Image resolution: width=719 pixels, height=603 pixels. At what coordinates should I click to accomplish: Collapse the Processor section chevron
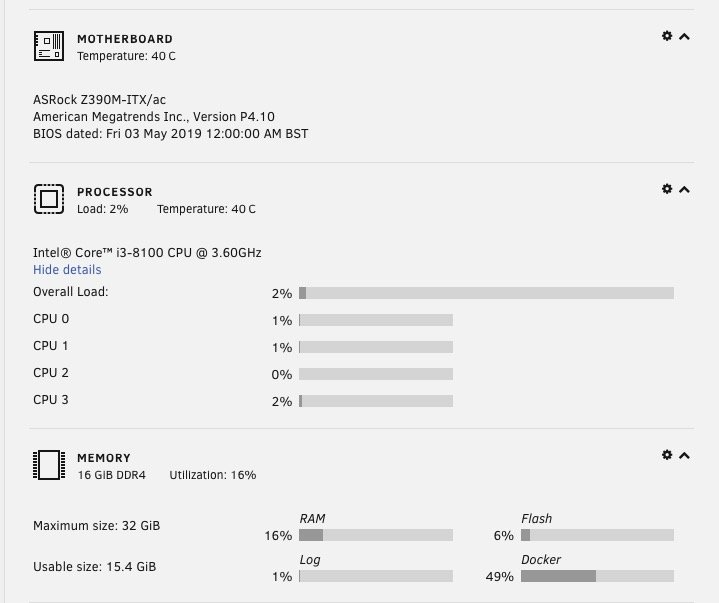pos(684,190)
